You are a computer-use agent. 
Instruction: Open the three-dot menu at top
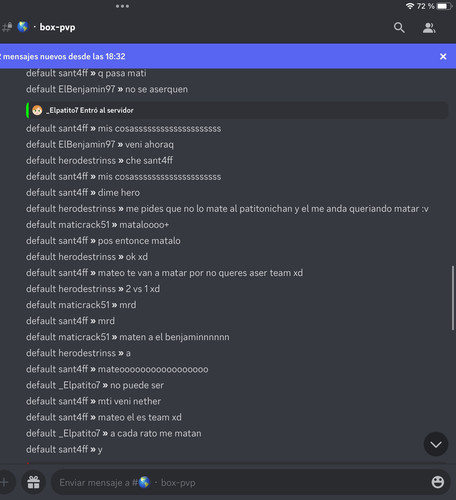coord(122,6)
